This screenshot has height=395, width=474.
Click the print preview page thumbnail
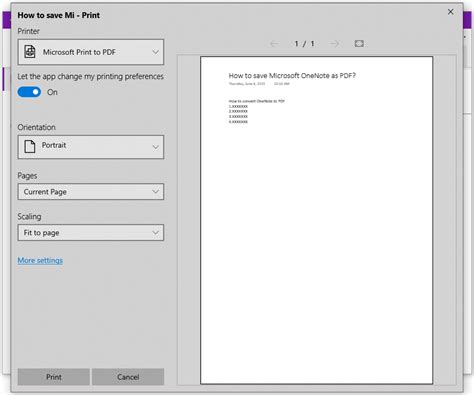click(316, 220)
